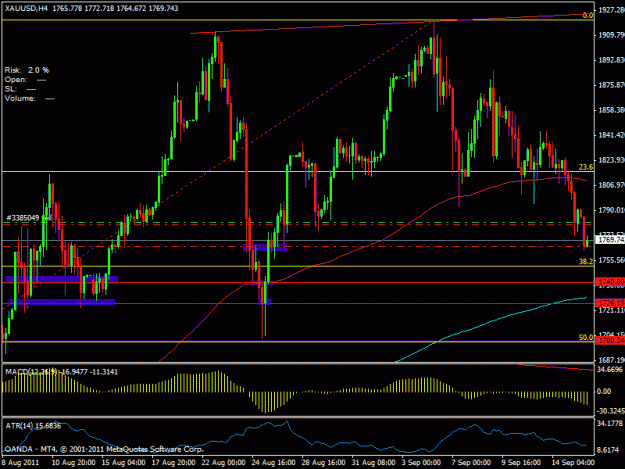Click the red 1700.24 level price tag
Screen dimensions: 625x469
(610, 341)
